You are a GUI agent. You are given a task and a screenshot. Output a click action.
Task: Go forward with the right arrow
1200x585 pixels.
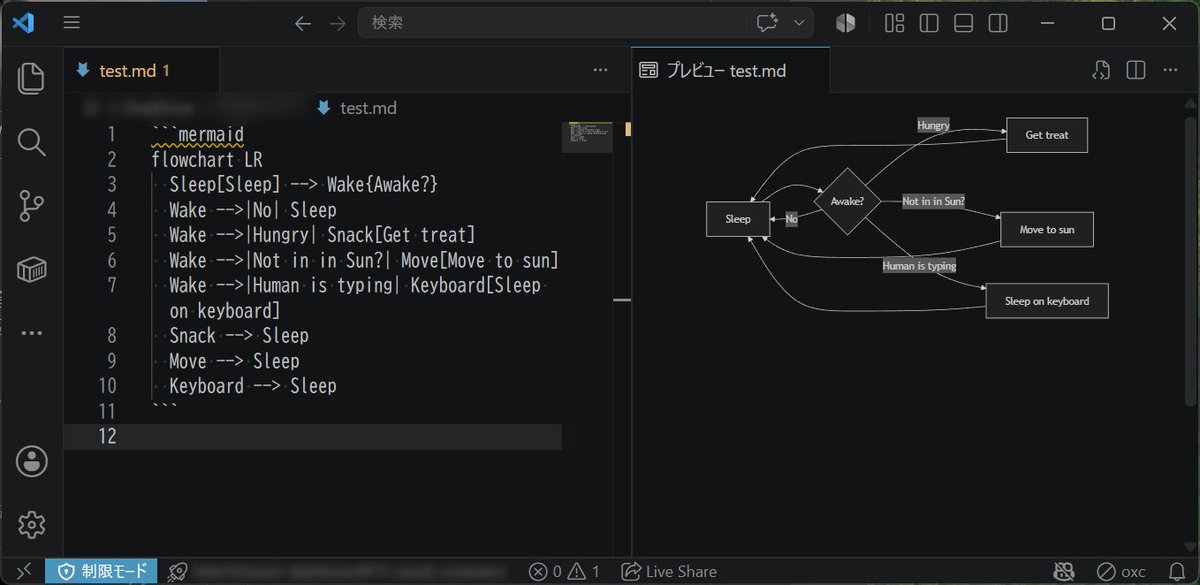[x=338, y=23]
